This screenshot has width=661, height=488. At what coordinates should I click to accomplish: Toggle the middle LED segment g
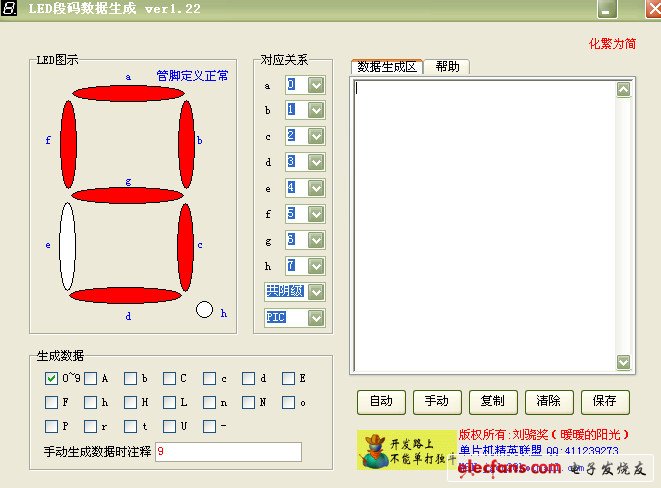tap(128, 195)
